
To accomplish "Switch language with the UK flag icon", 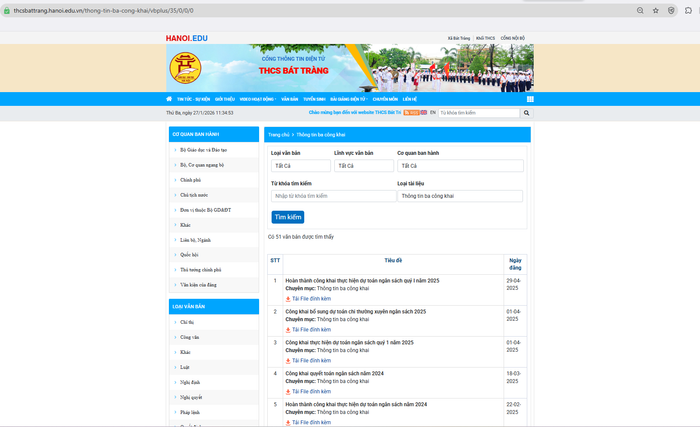I will point(424,113).
